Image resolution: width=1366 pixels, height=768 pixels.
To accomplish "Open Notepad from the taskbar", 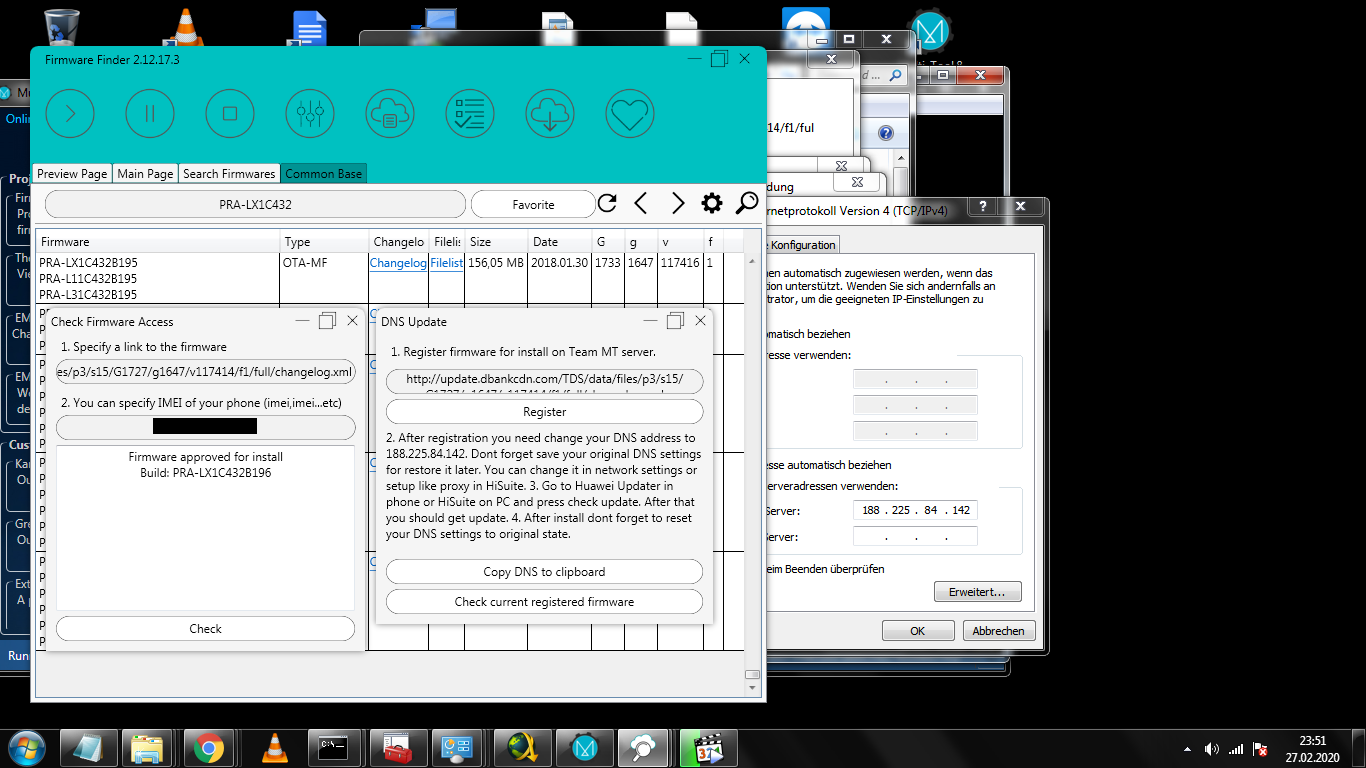I will point(88,747).
